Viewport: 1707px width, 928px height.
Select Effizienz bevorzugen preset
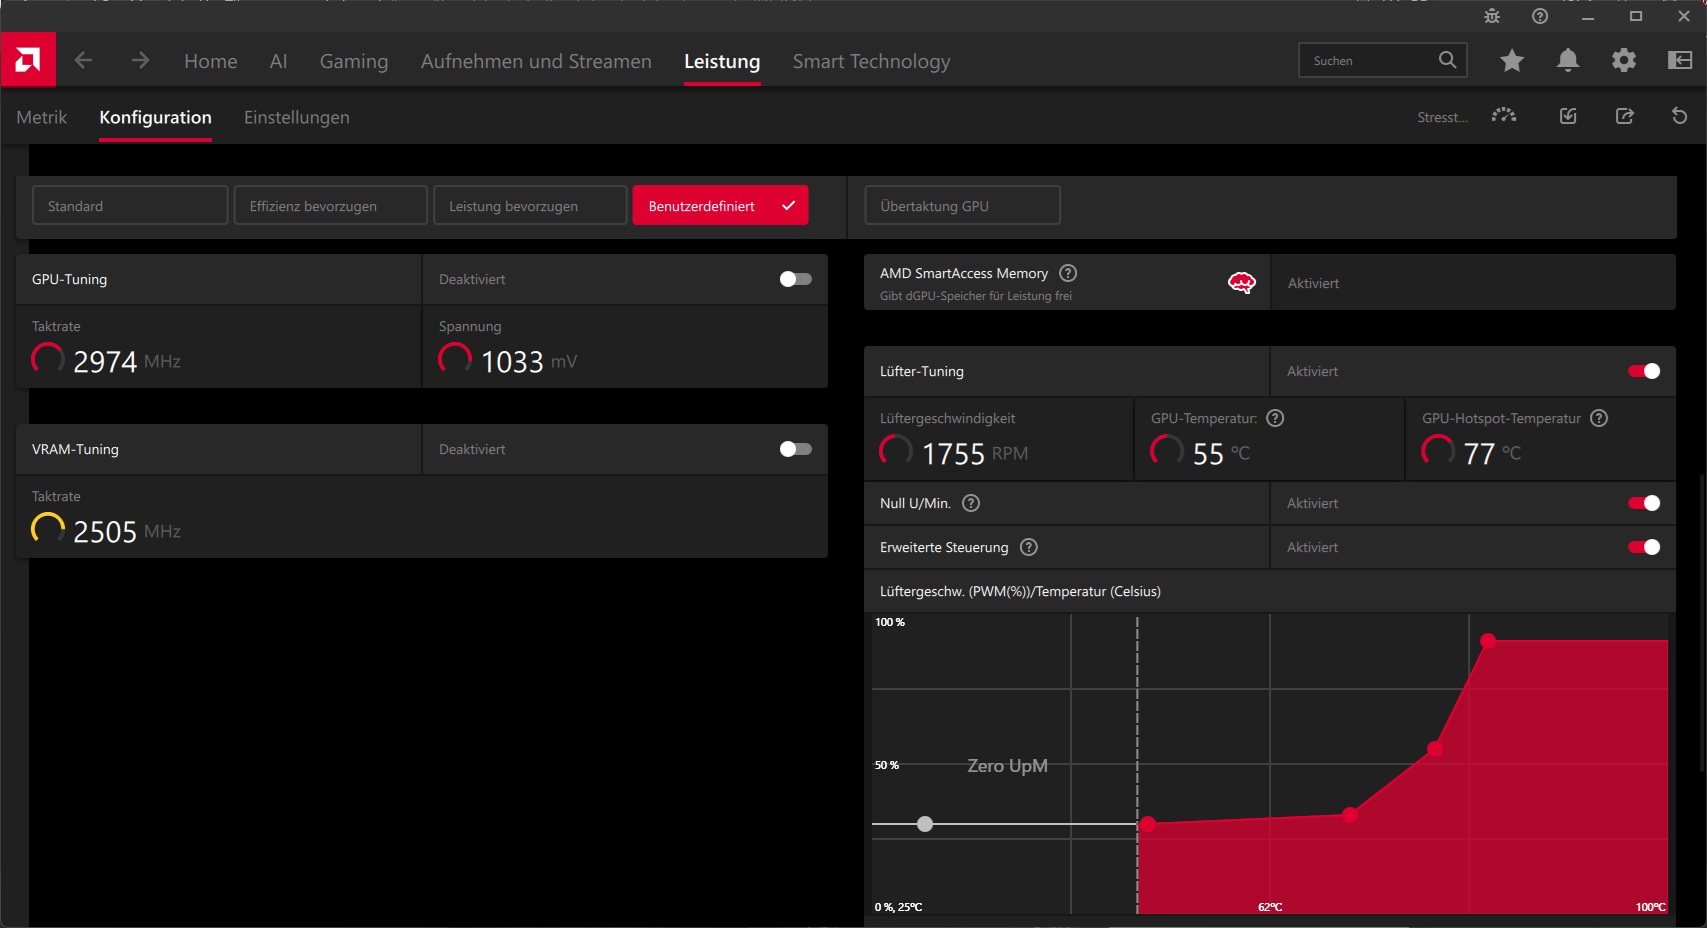(x=331, y=205)
